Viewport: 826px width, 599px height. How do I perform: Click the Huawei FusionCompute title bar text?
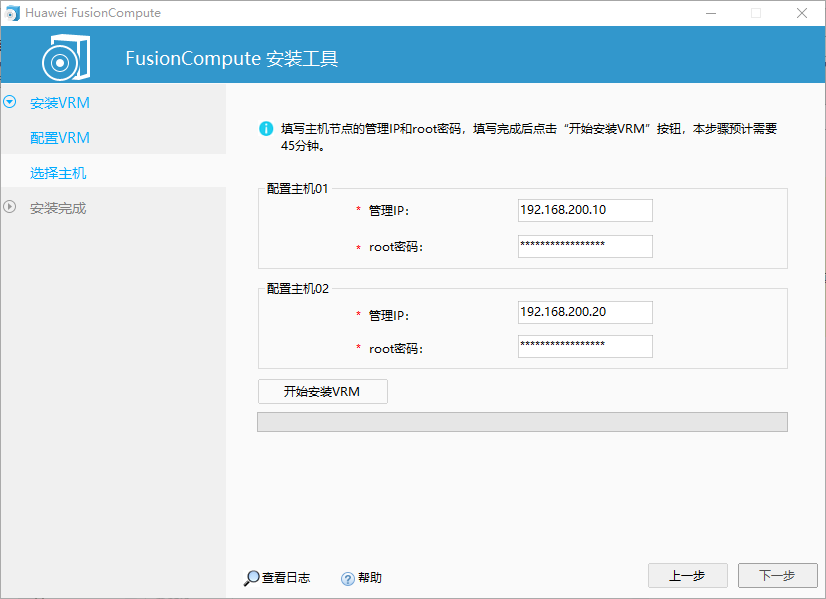tap(93, 13)
